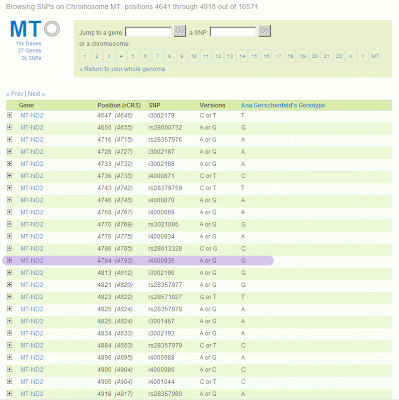Image resolution: width=399 pixels, height=400 pixels.
Task: Click the 16k Bases link
Action: tap(29, 44)
